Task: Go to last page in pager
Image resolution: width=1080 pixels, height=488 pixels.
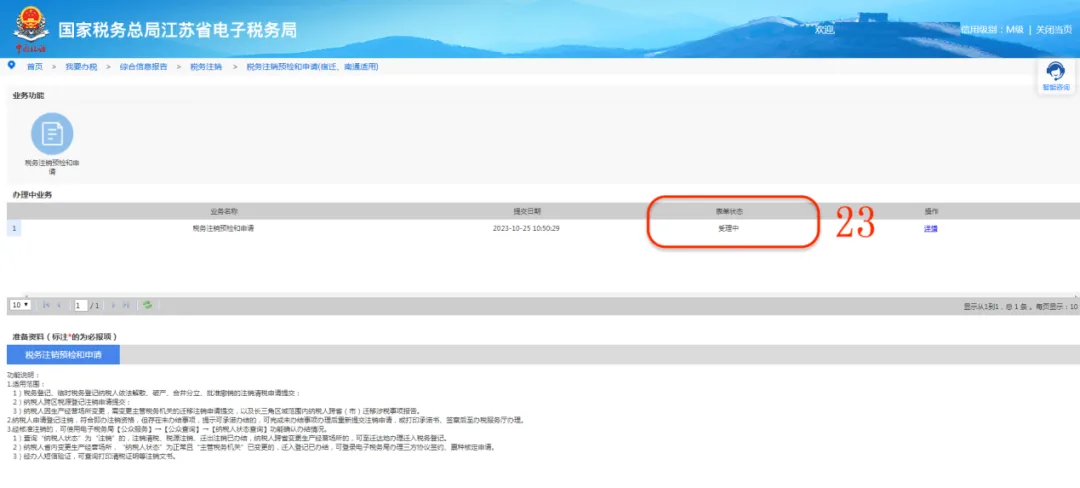Action: point(126,305)
